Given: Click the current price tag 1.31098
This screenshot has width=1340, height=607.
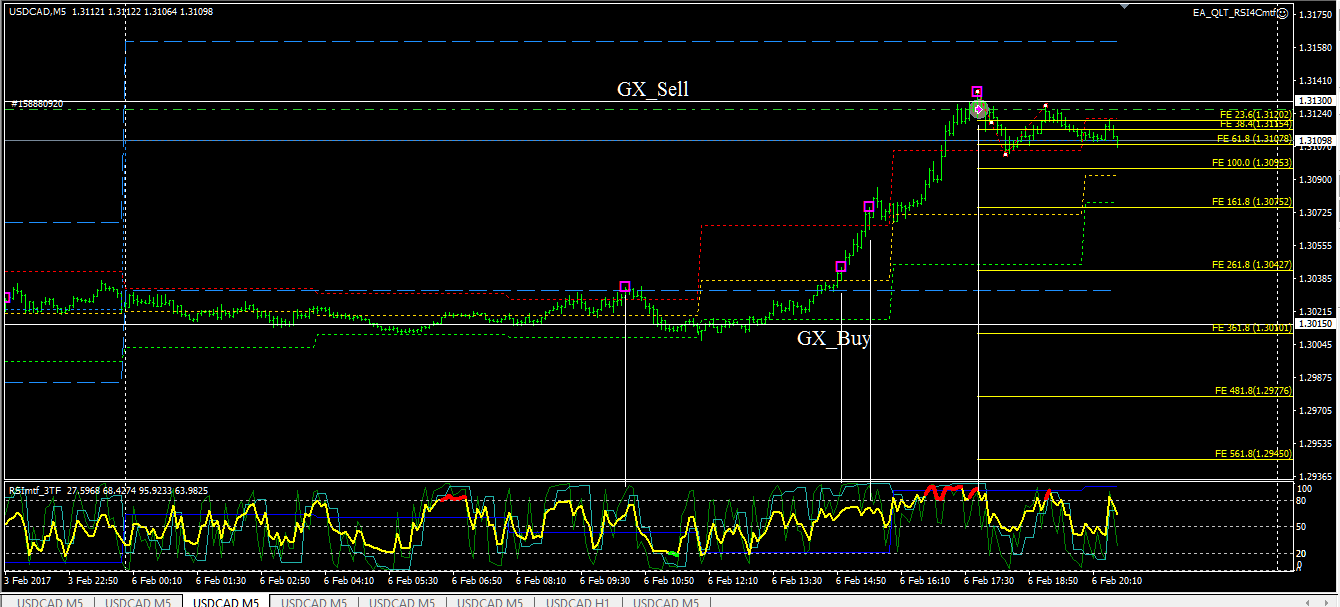Looking at the screenshot, I should (x=1314, y=142).
